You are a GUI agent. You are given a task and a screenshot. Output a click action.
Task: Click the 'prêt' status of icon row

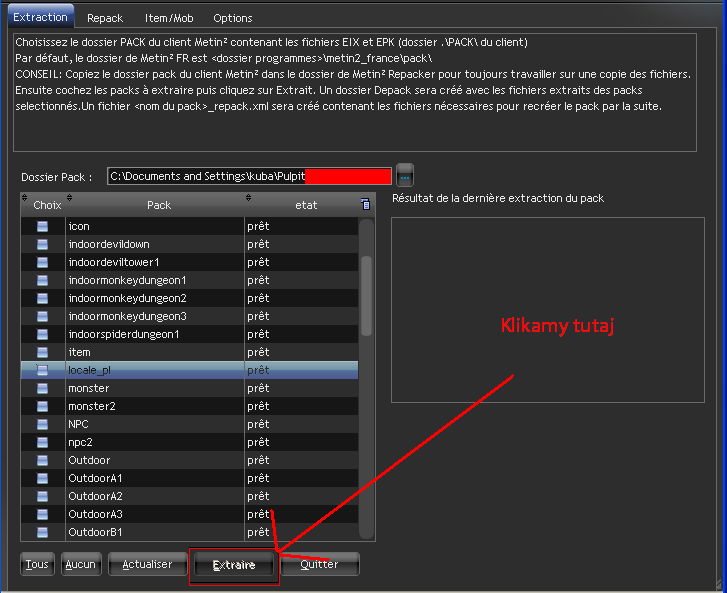click(x=258, y=226)
